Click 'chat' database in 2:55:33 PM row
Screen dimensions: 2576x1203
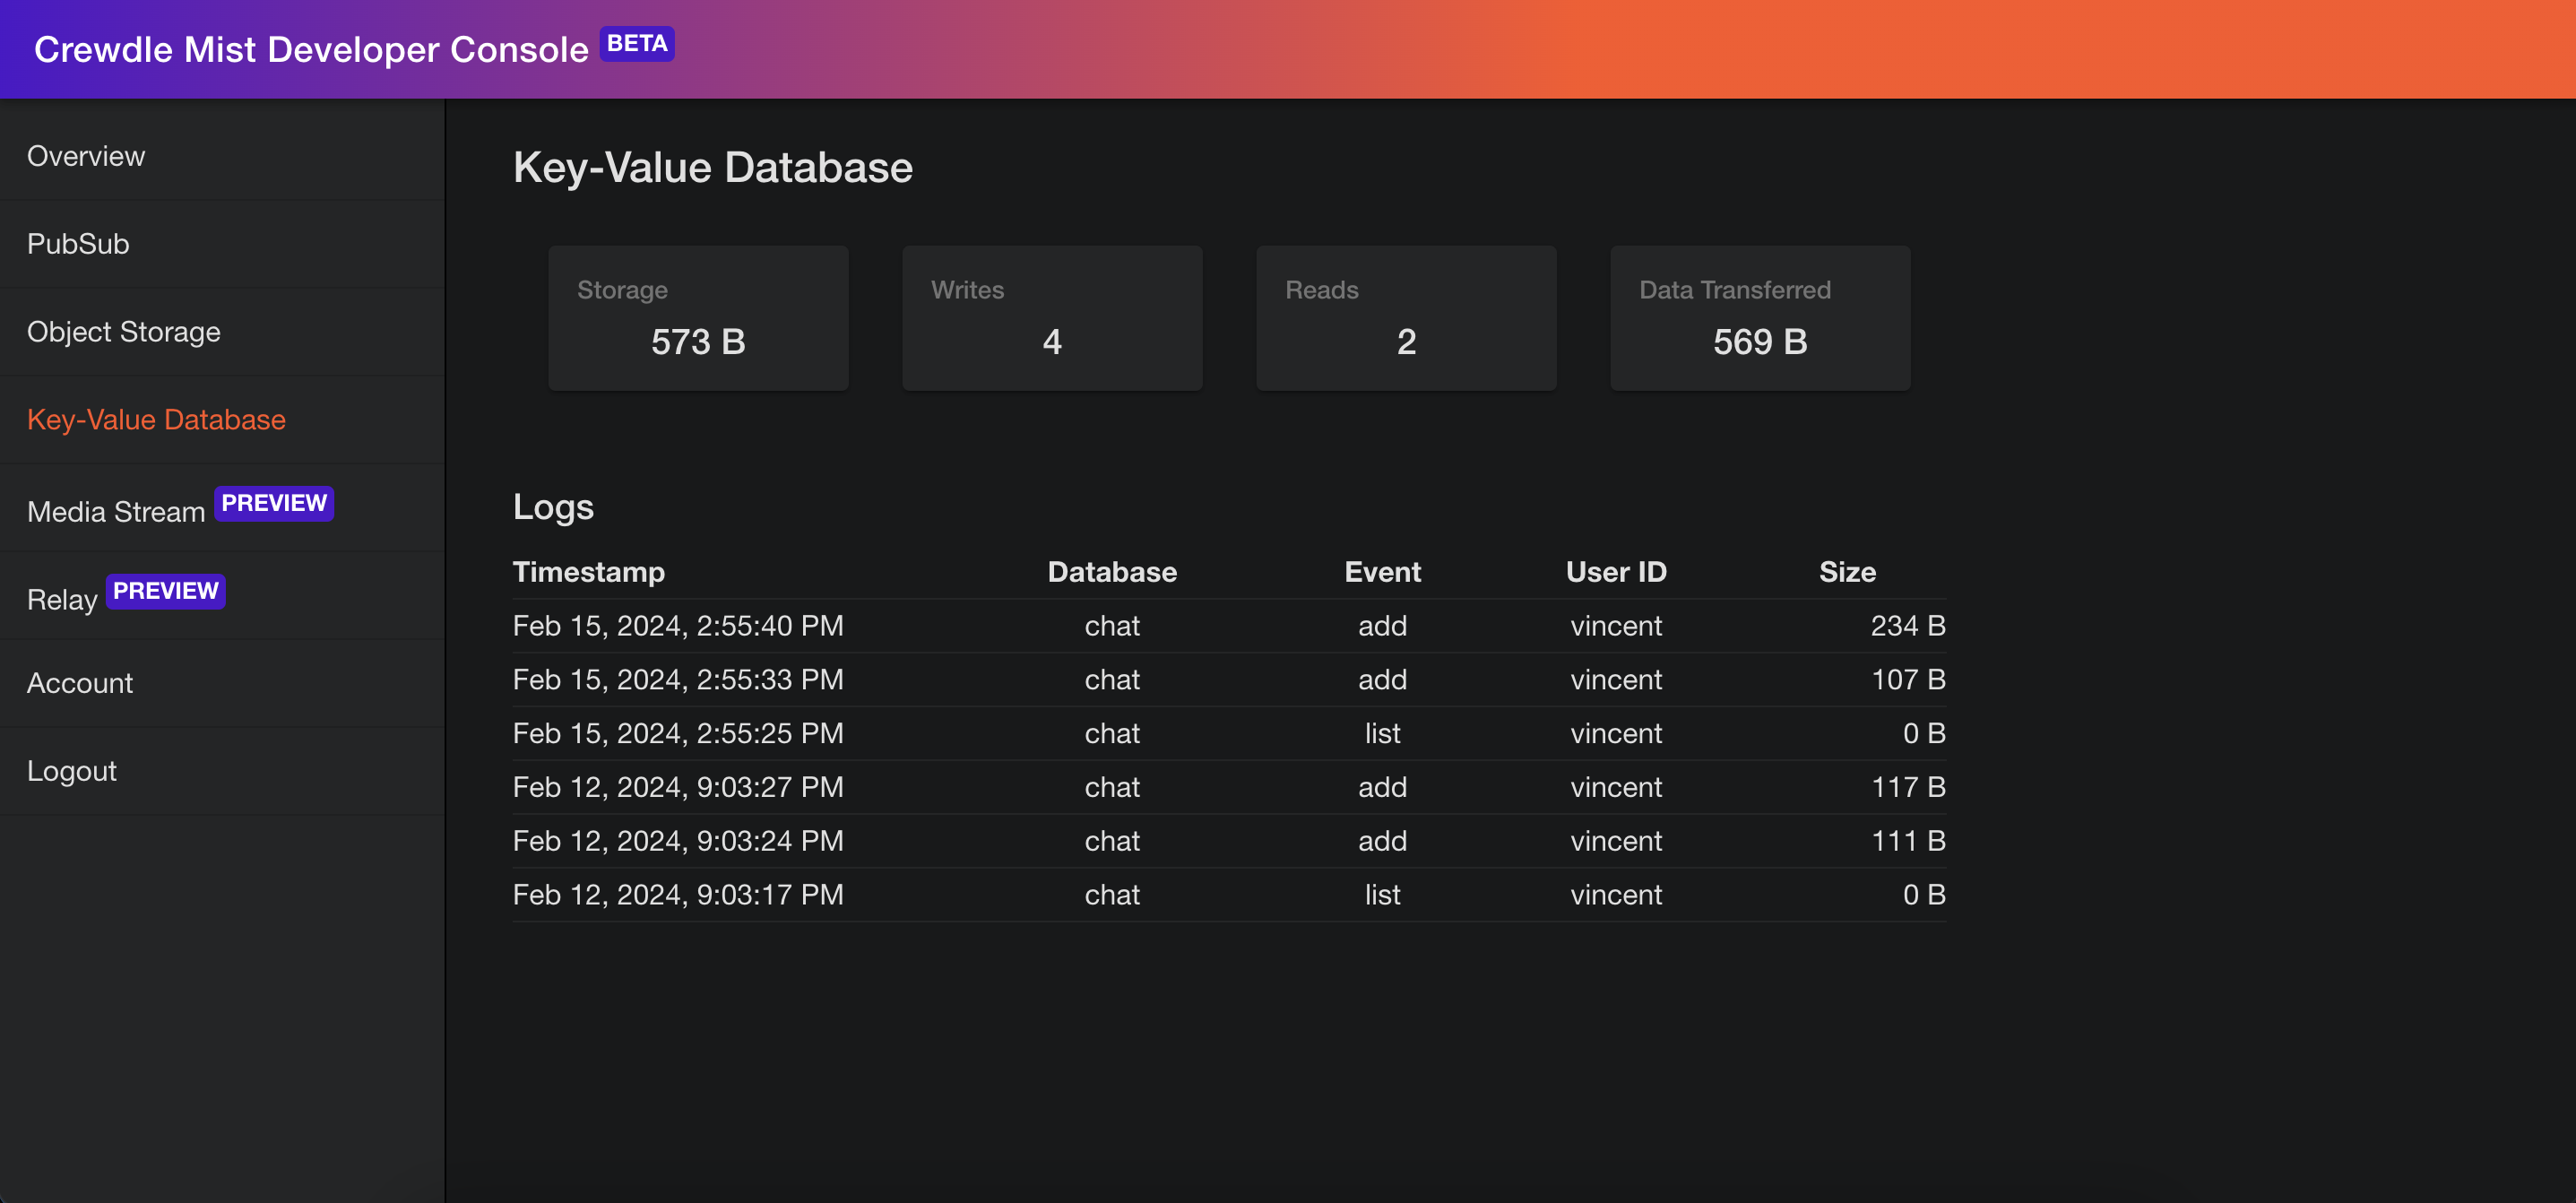1112,680
